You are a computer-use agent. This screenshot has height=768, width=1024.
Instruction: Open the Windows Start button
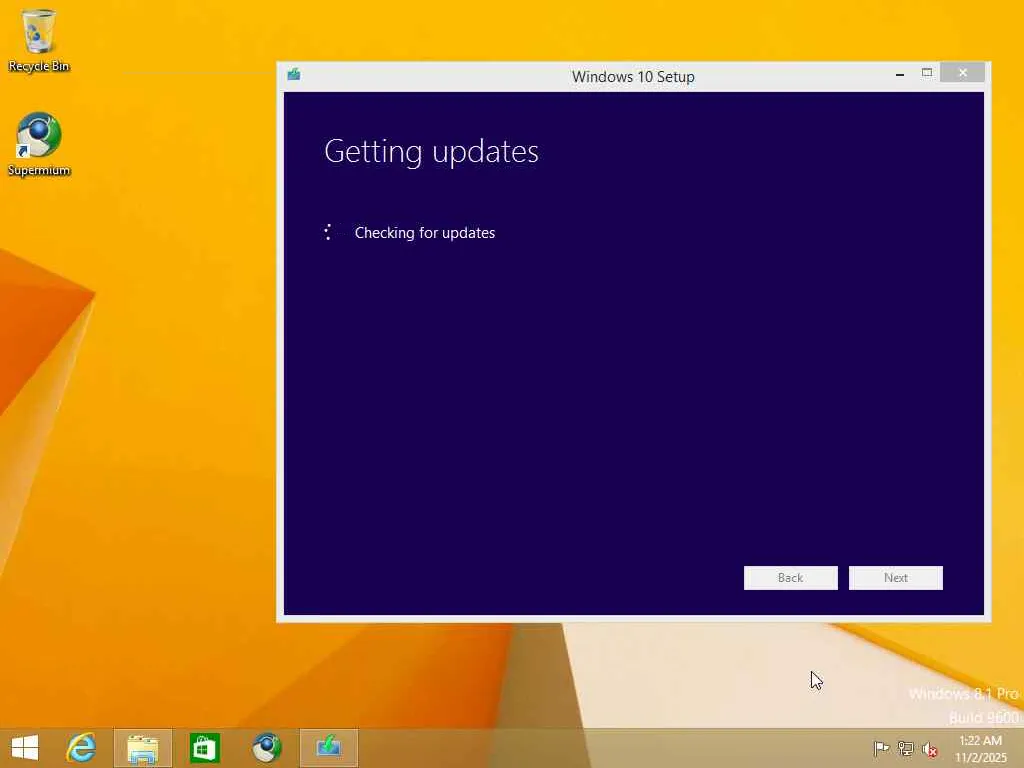(x=25, y=748)
